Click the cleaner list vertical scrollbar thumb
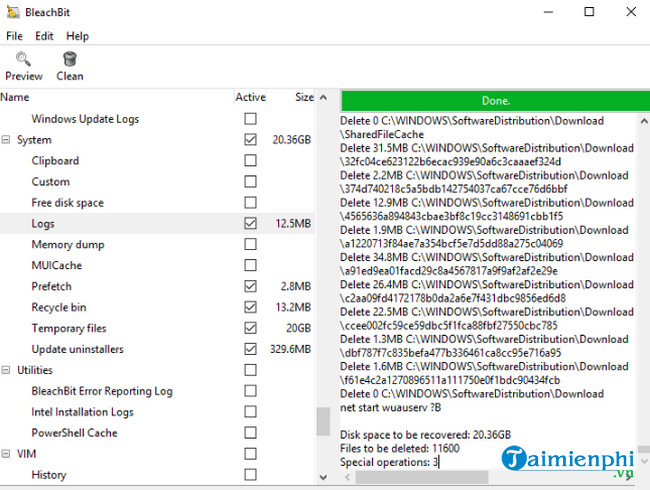The width and height of the screenshot is (650, 490). click(323, 421)
